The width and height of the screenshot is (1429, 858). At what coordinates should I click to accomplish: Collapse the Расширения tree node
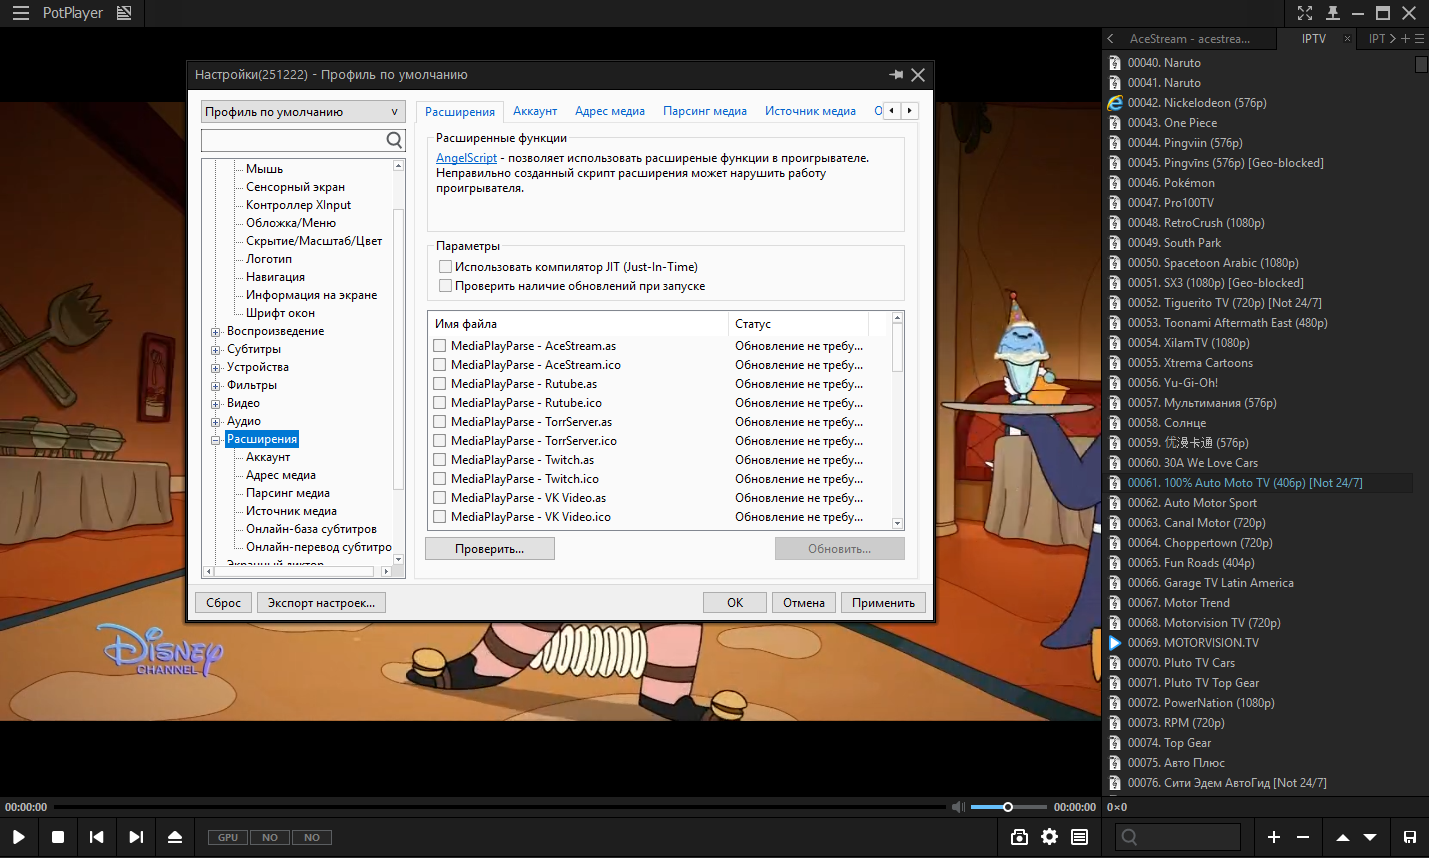click(x=216, y=440)
